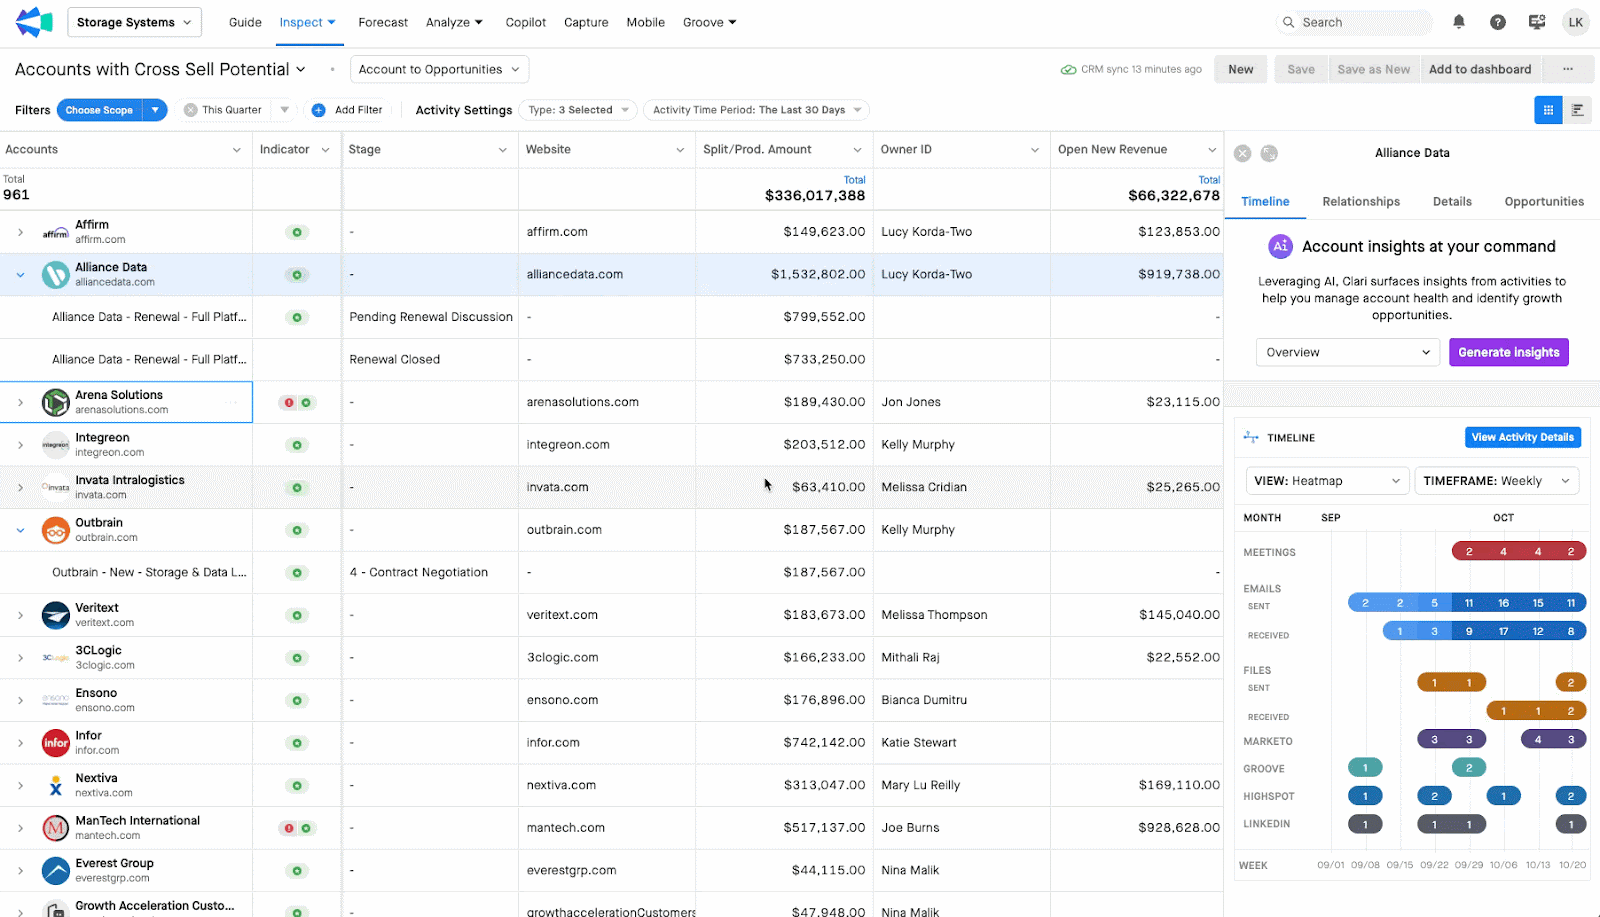Click the search magnifier icon

[x=1289, y=22]
